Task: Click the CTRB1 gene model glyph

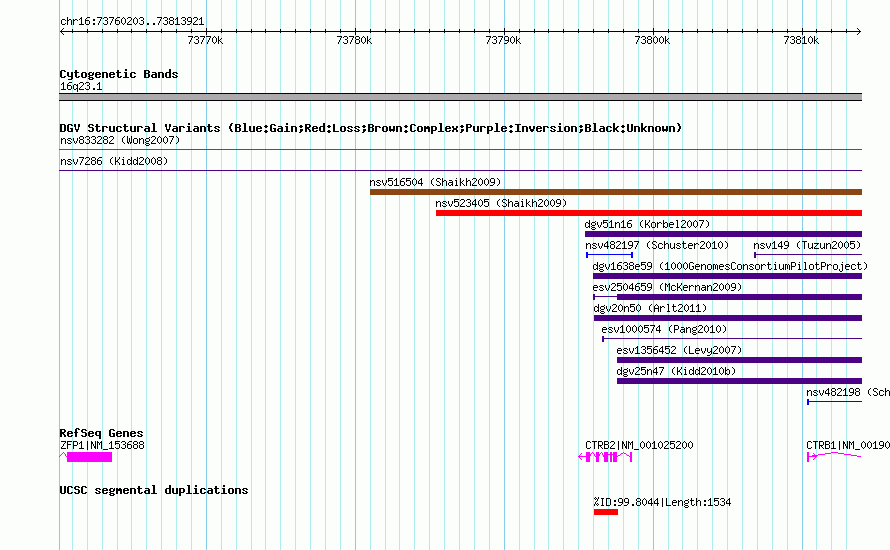Action: pos(834,456)
